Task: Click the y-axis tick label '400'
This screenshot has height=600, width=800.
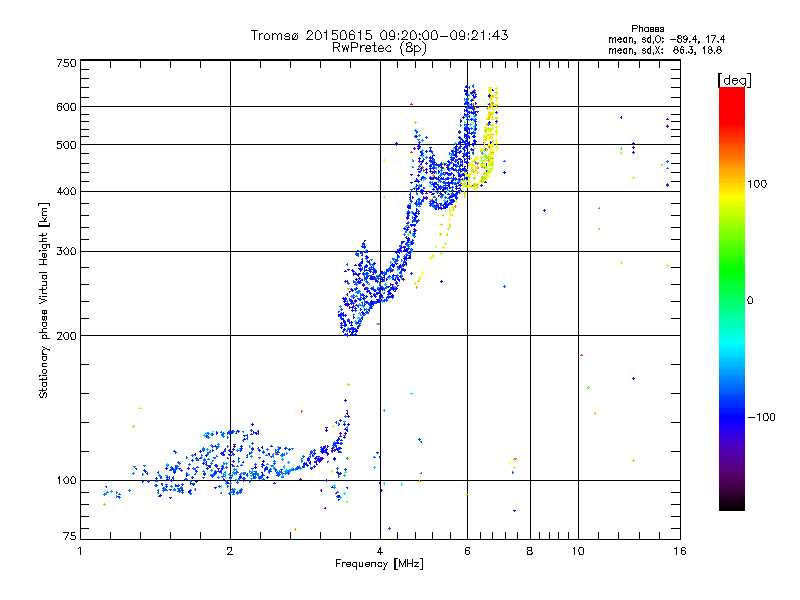Action: (67, 192)
